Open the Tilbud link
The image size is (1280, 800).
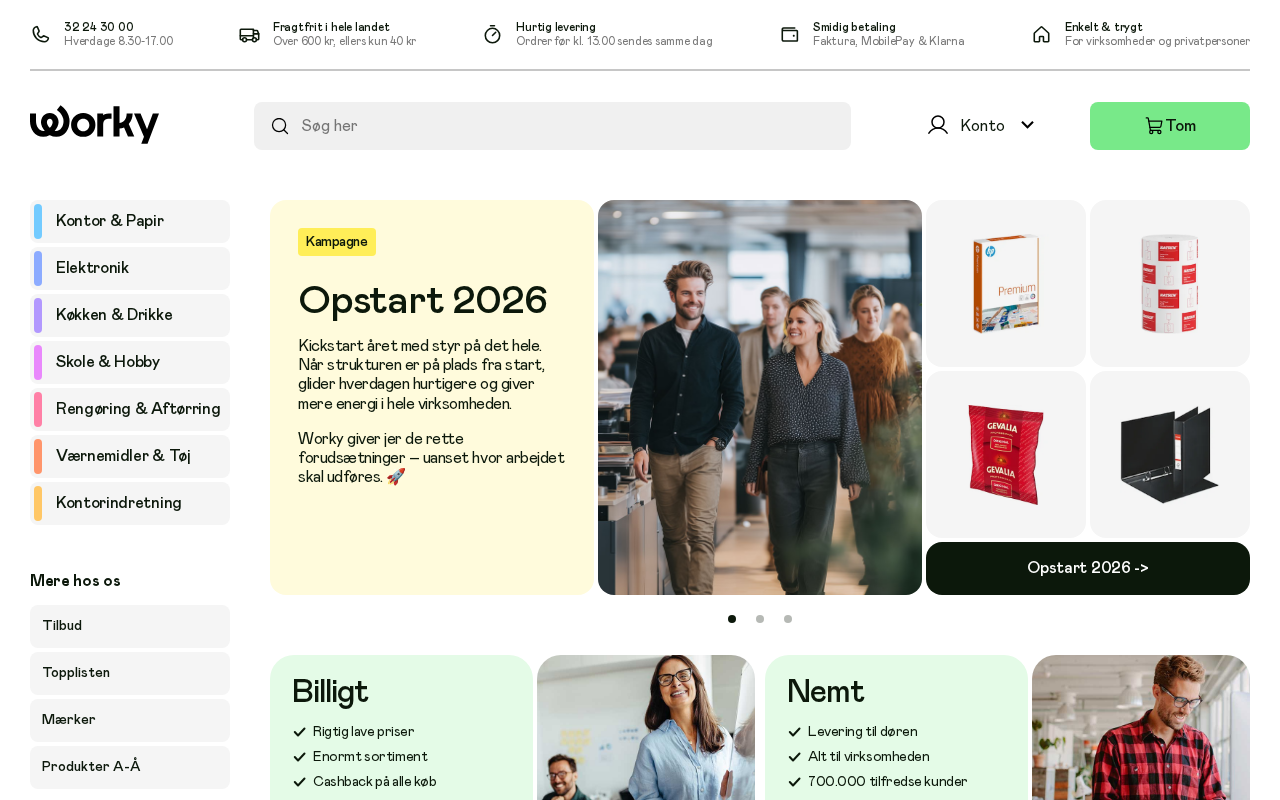[130, 626]
